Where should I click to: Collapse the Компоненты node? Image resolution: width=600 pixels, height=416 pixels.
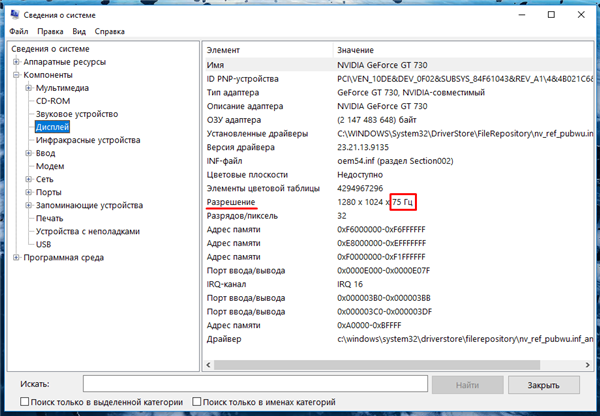16,75
